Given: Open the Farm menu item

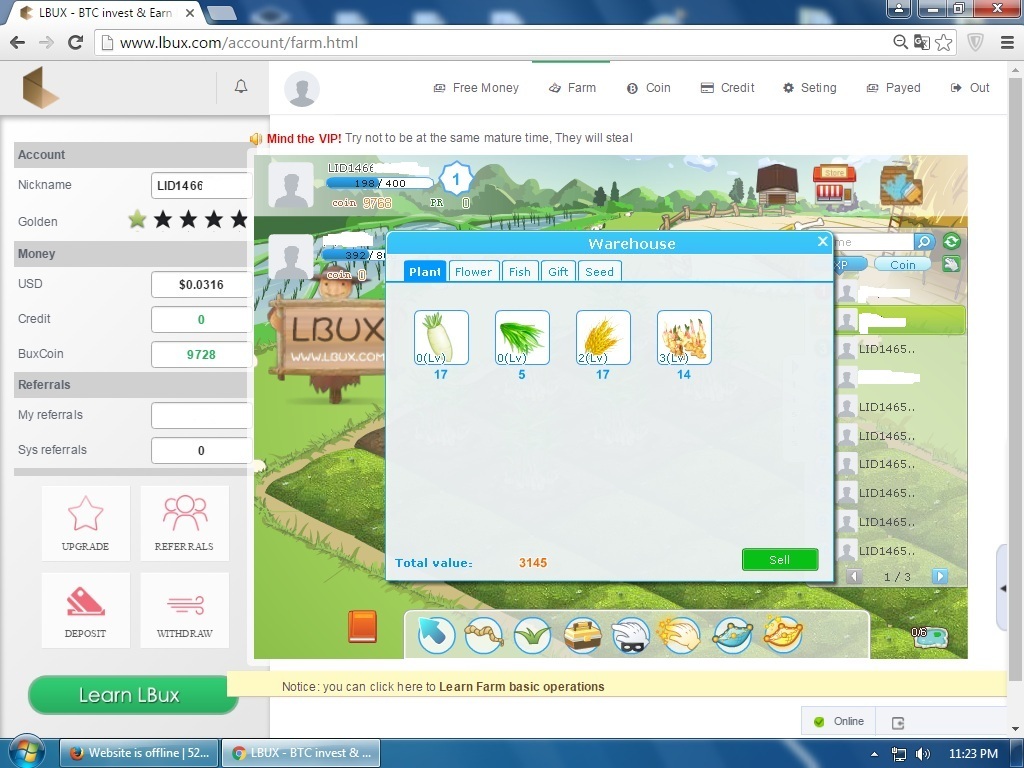Looking at the screenshot, I should click(572, 88).
